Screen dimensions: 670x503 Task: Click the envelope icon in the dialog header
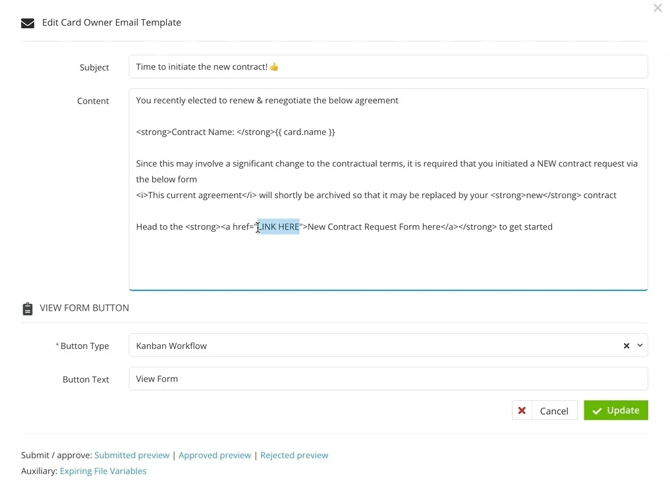click(28, 23)
